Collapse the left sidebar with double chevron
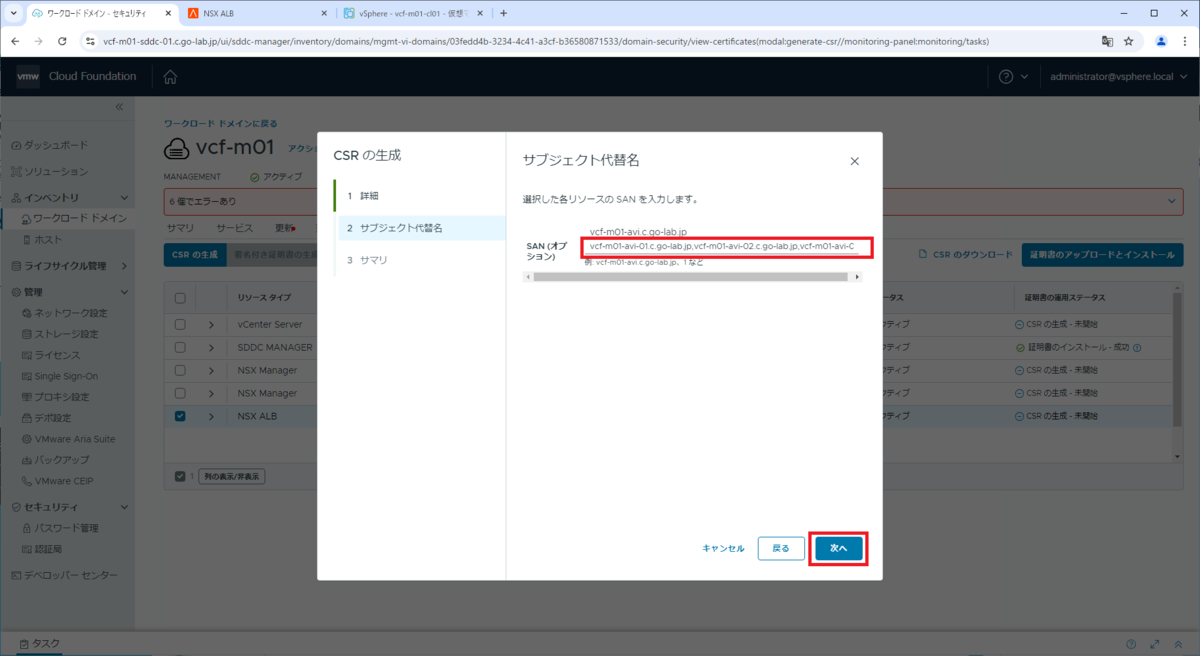The width and height of the screenshot is (1200, 656). pos(119,106)
